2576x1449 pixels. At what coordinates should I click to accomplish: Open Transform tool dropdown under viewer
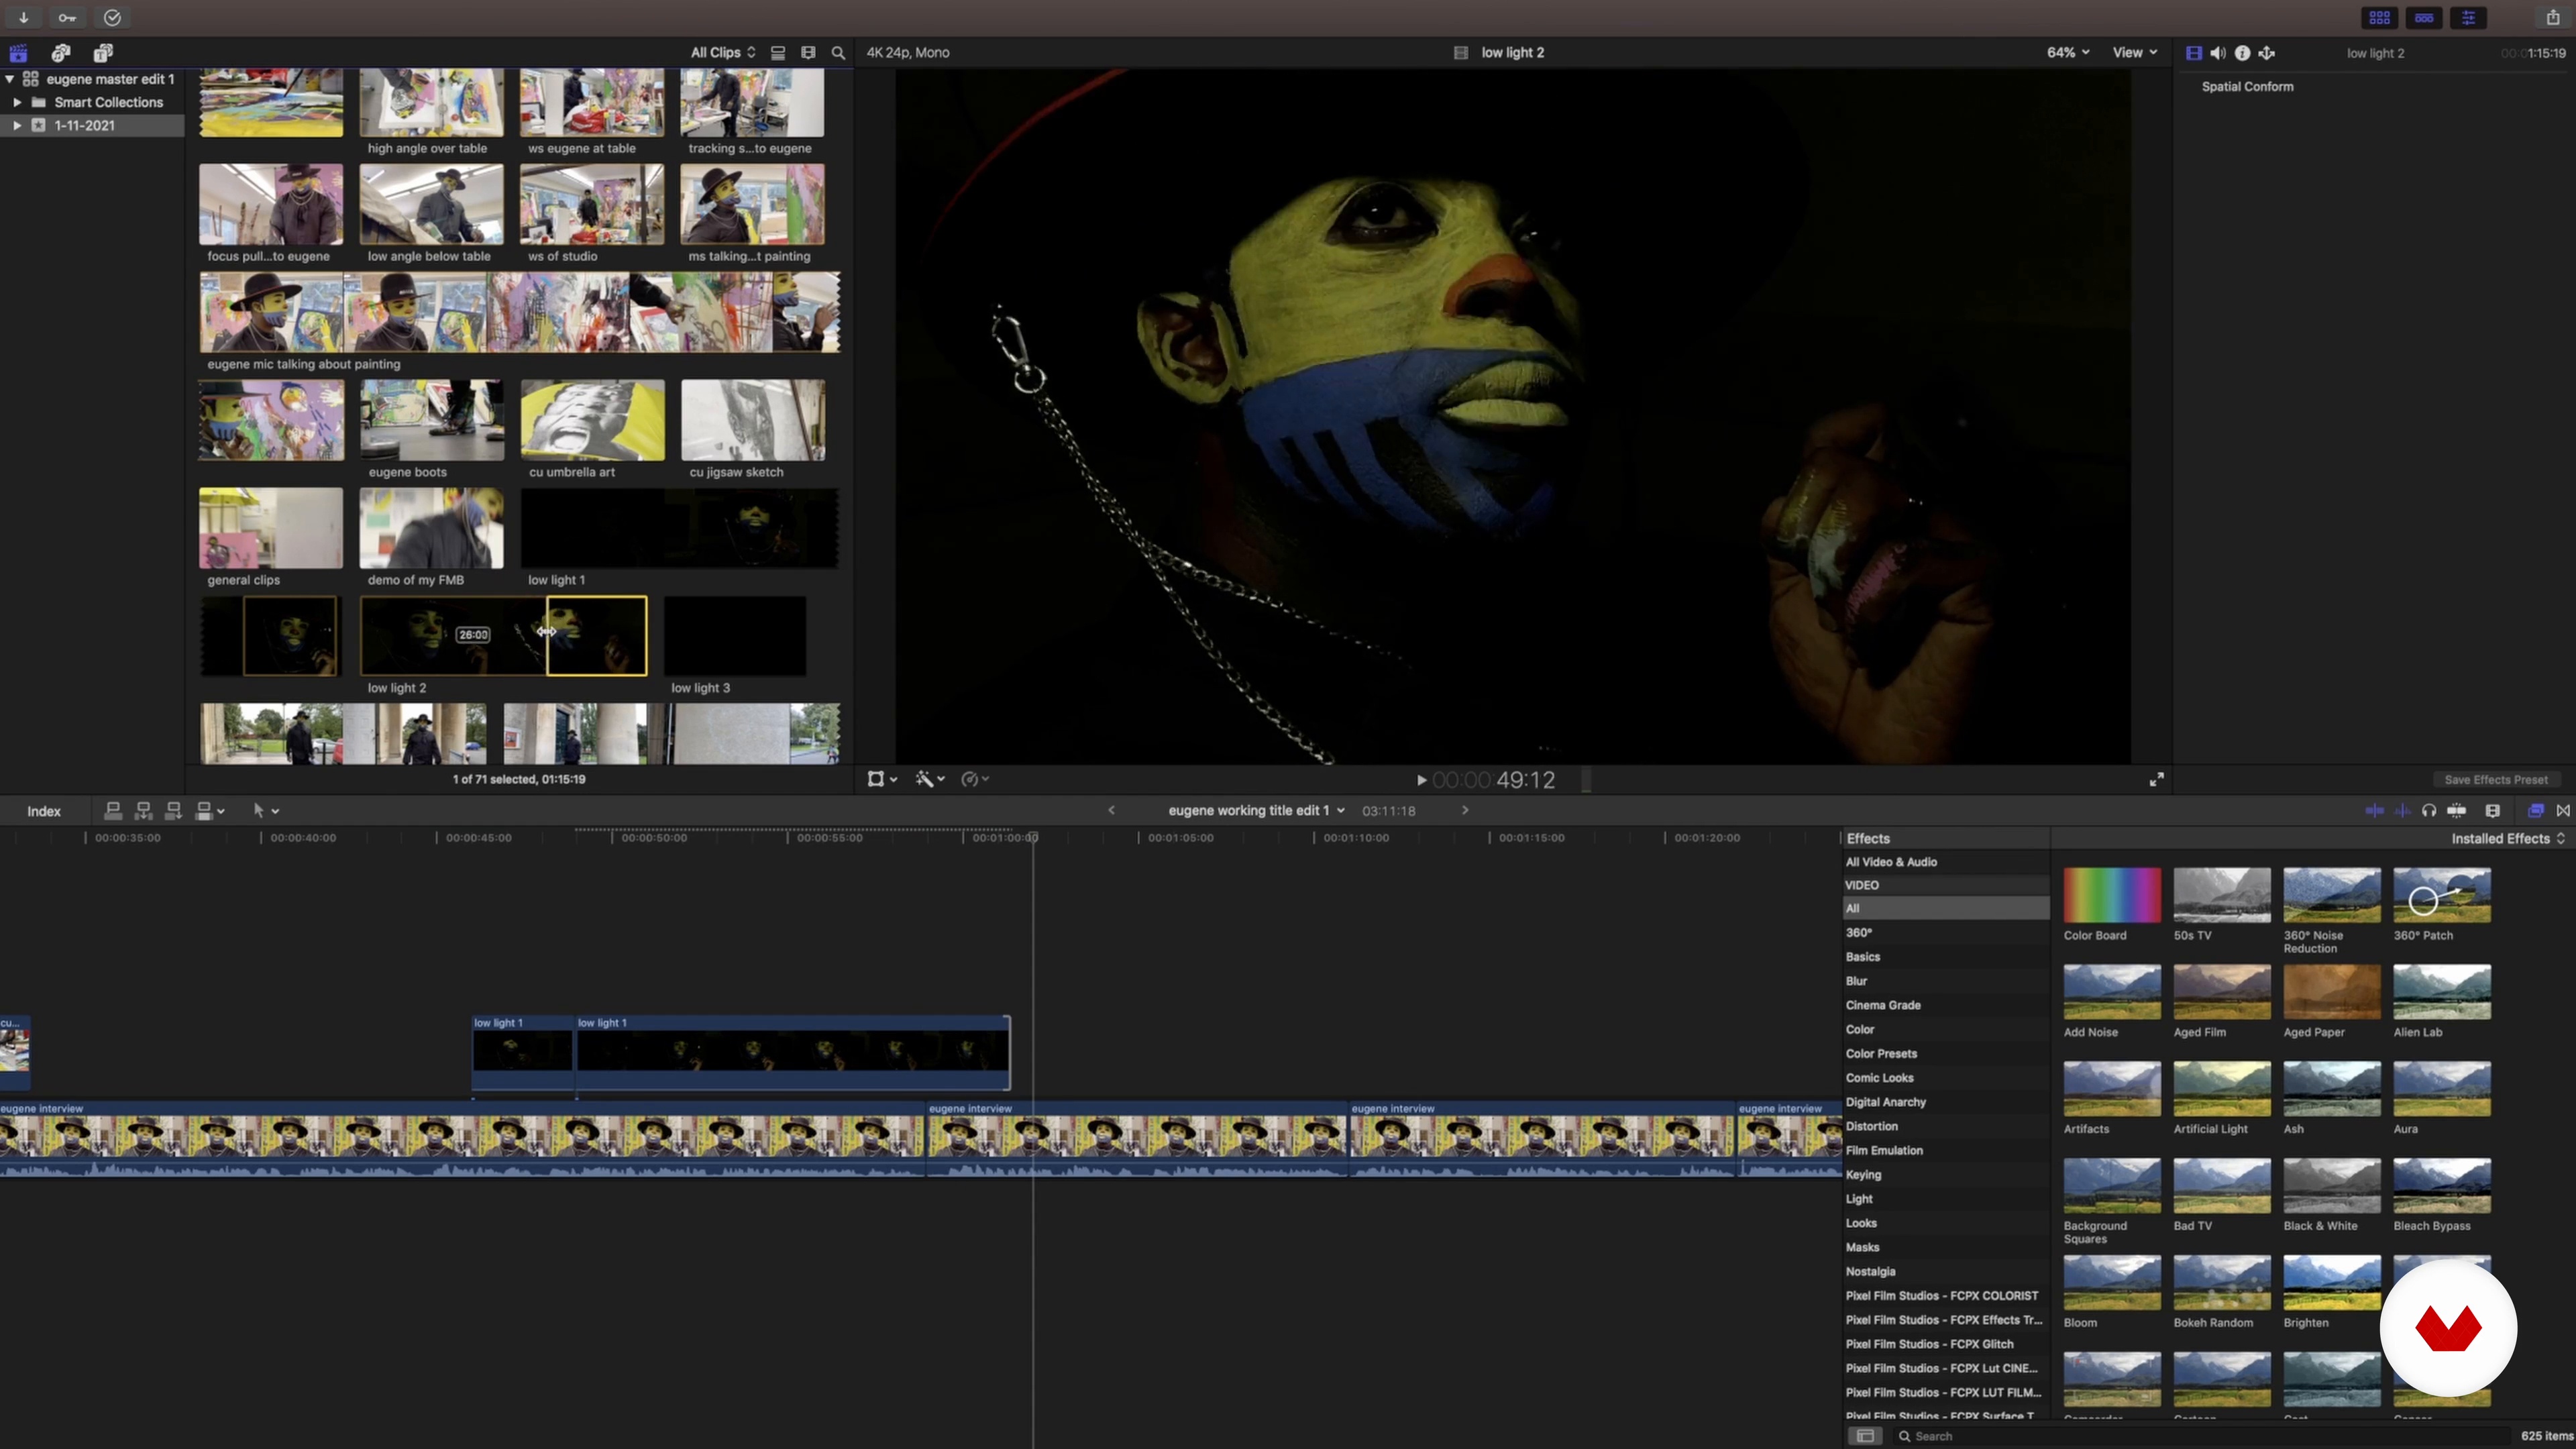coord(882,780)
